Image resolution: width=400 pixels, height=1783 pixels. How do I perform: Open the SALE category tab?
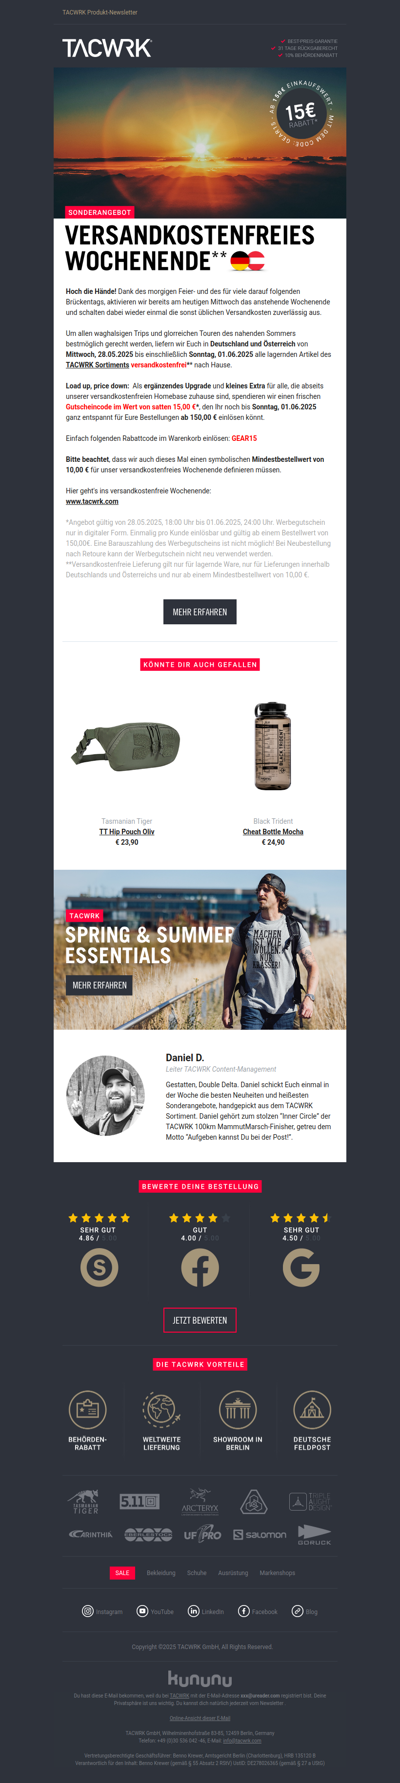122,1573
